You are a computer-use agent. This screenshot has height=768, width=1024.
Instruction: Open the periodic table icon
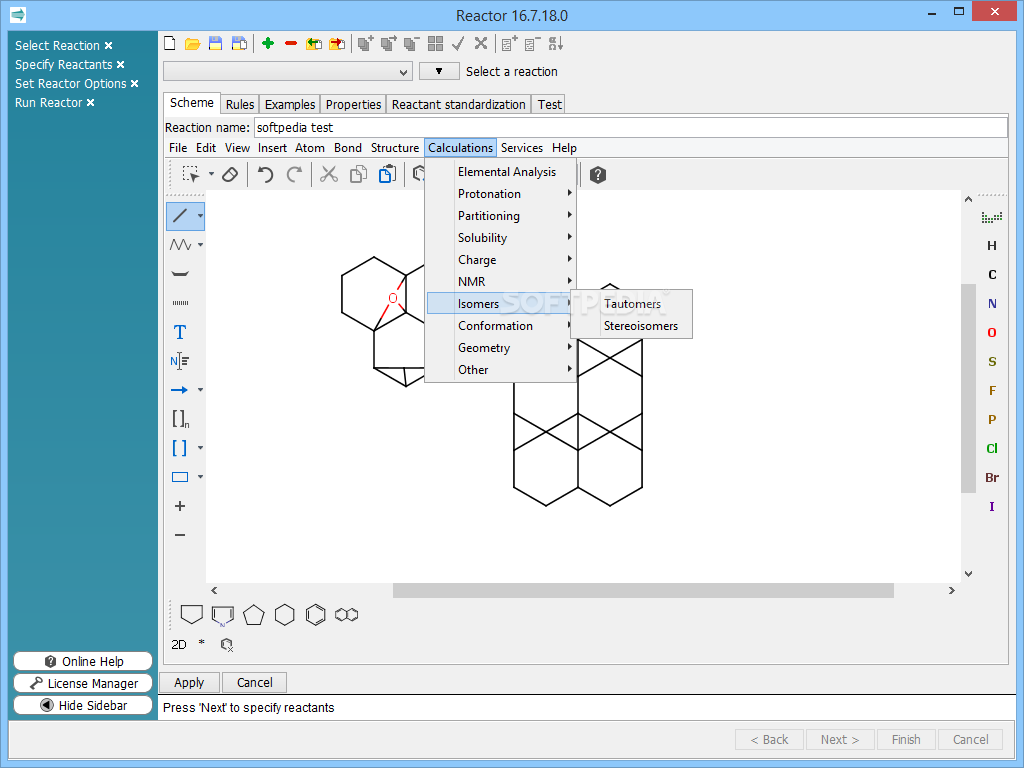992,217
